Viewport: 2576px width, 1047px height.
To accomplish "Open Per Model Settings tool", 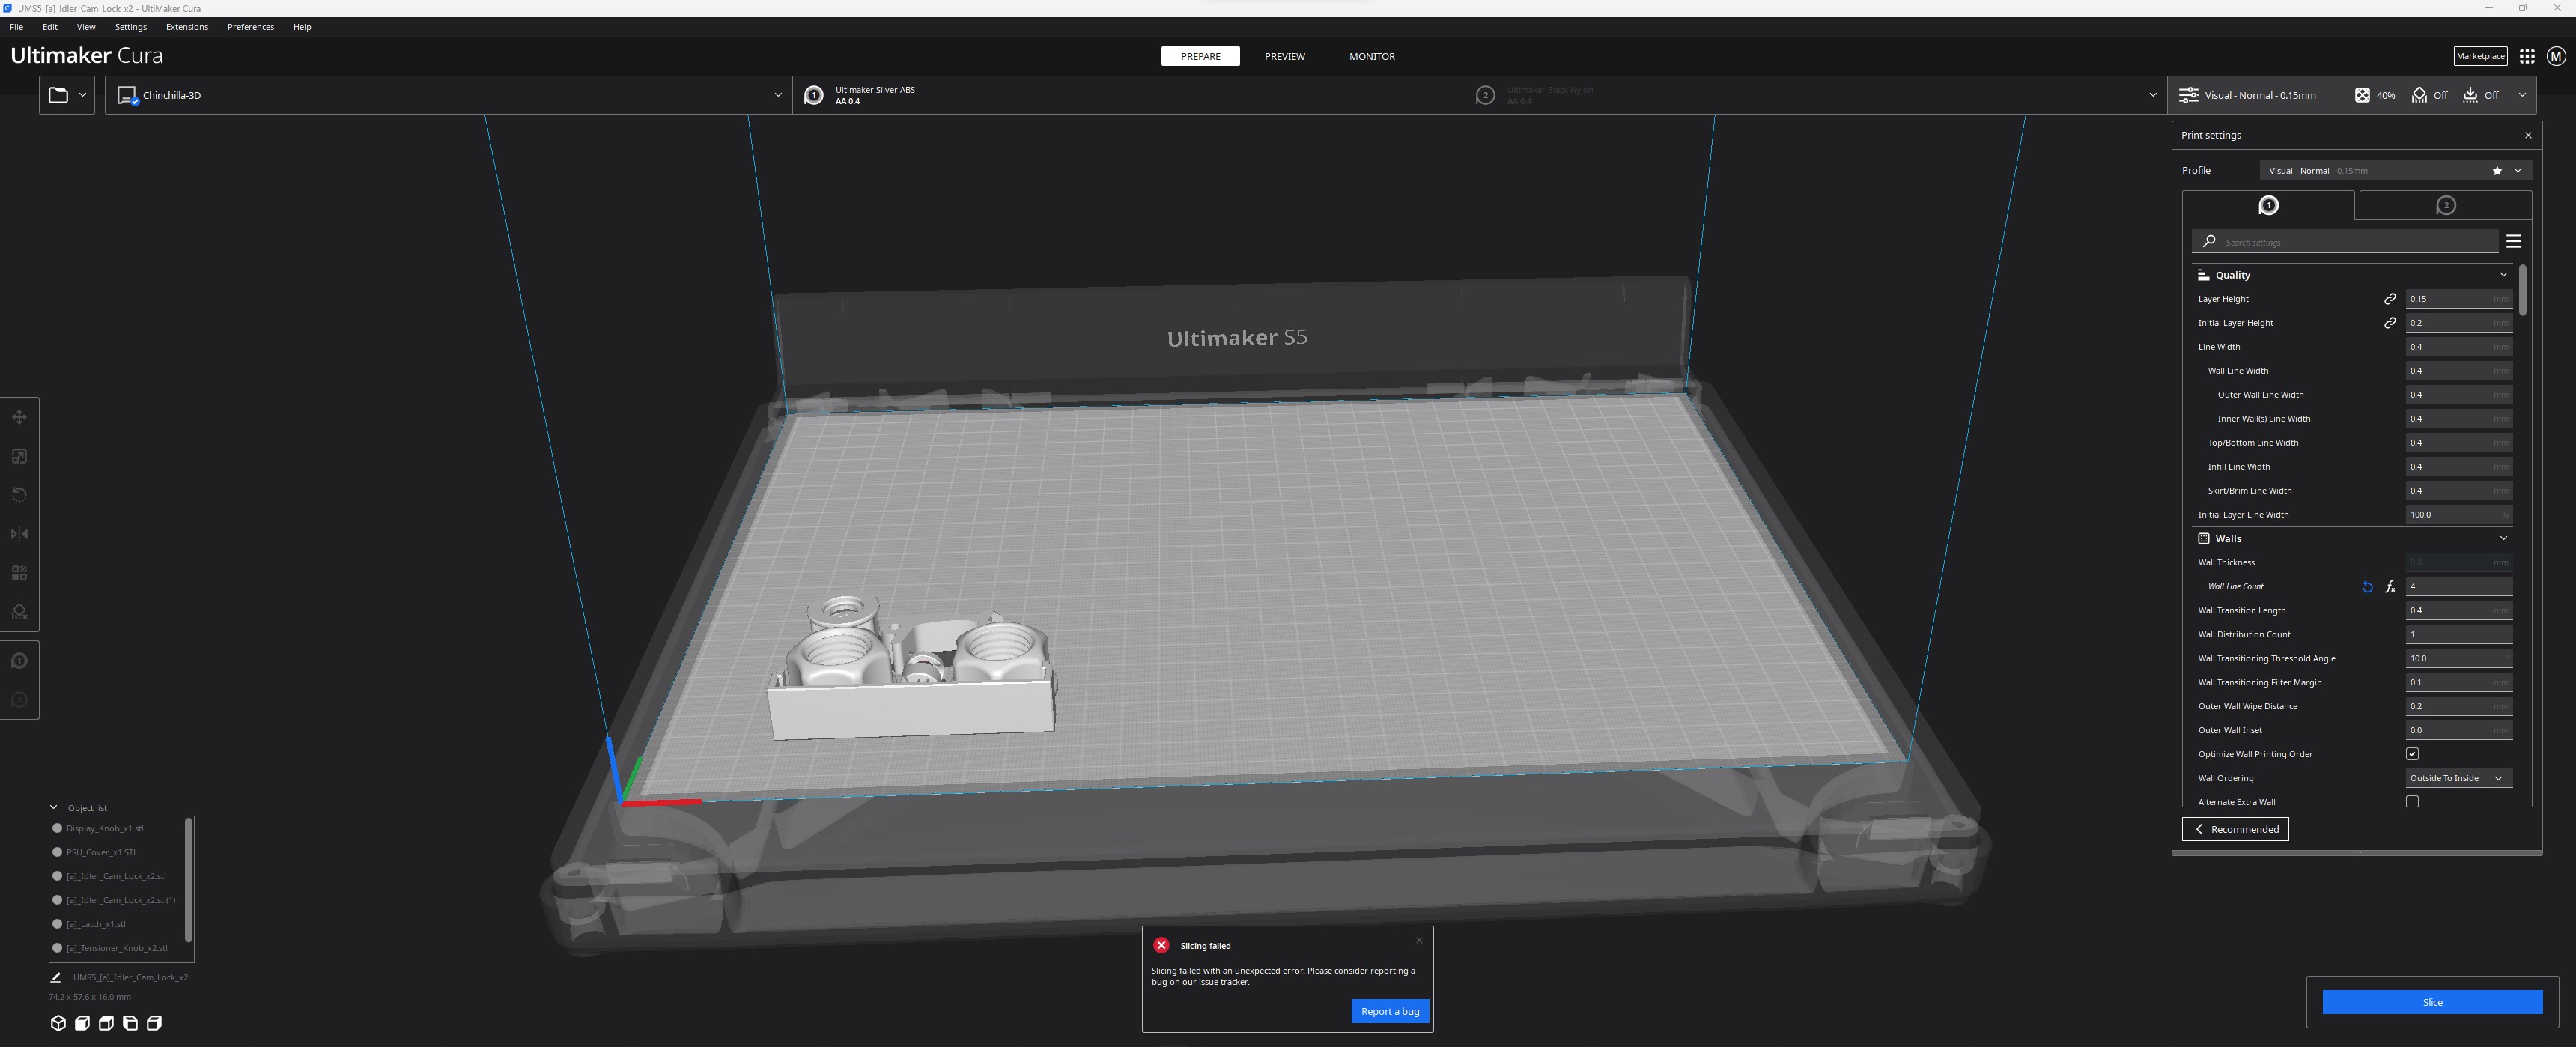I will point(19,572).
